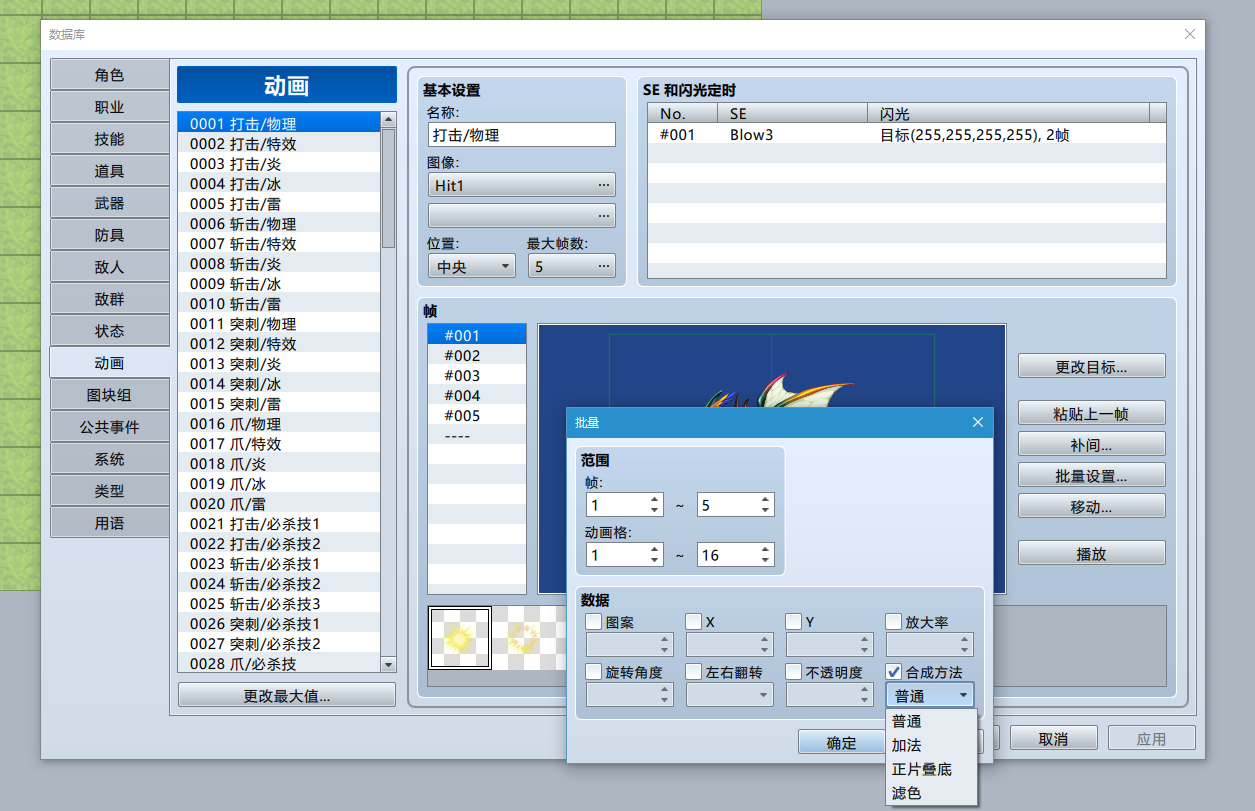Open the empty second image chooser

[x=522, y=215]
